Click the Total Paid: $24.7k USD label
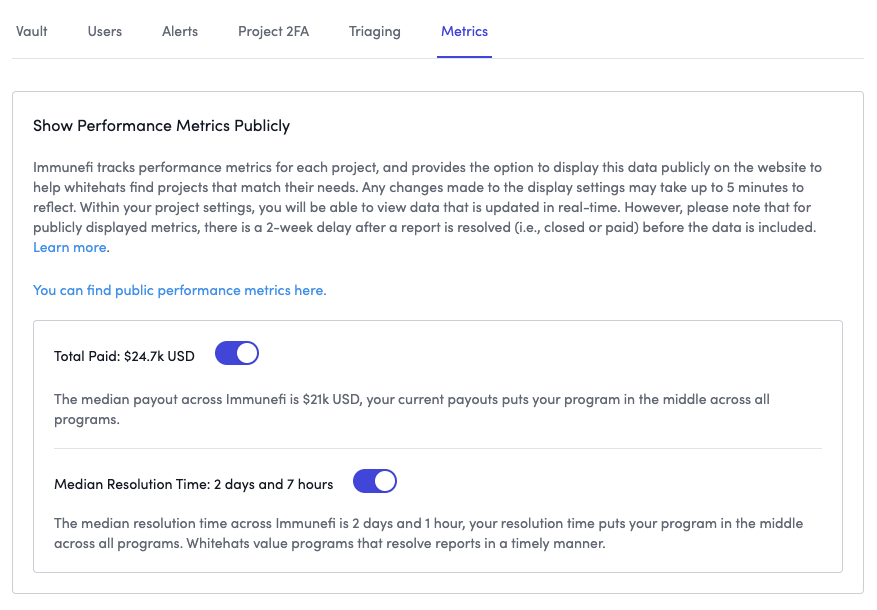 pos(124,355)
